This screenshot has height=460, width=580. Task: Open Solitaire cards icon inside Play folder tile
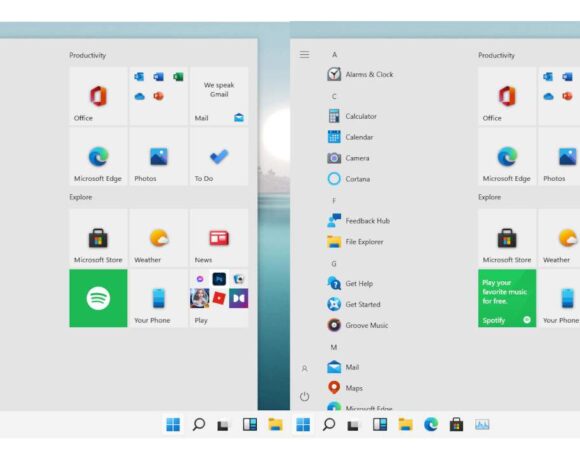tap(239, 279)
